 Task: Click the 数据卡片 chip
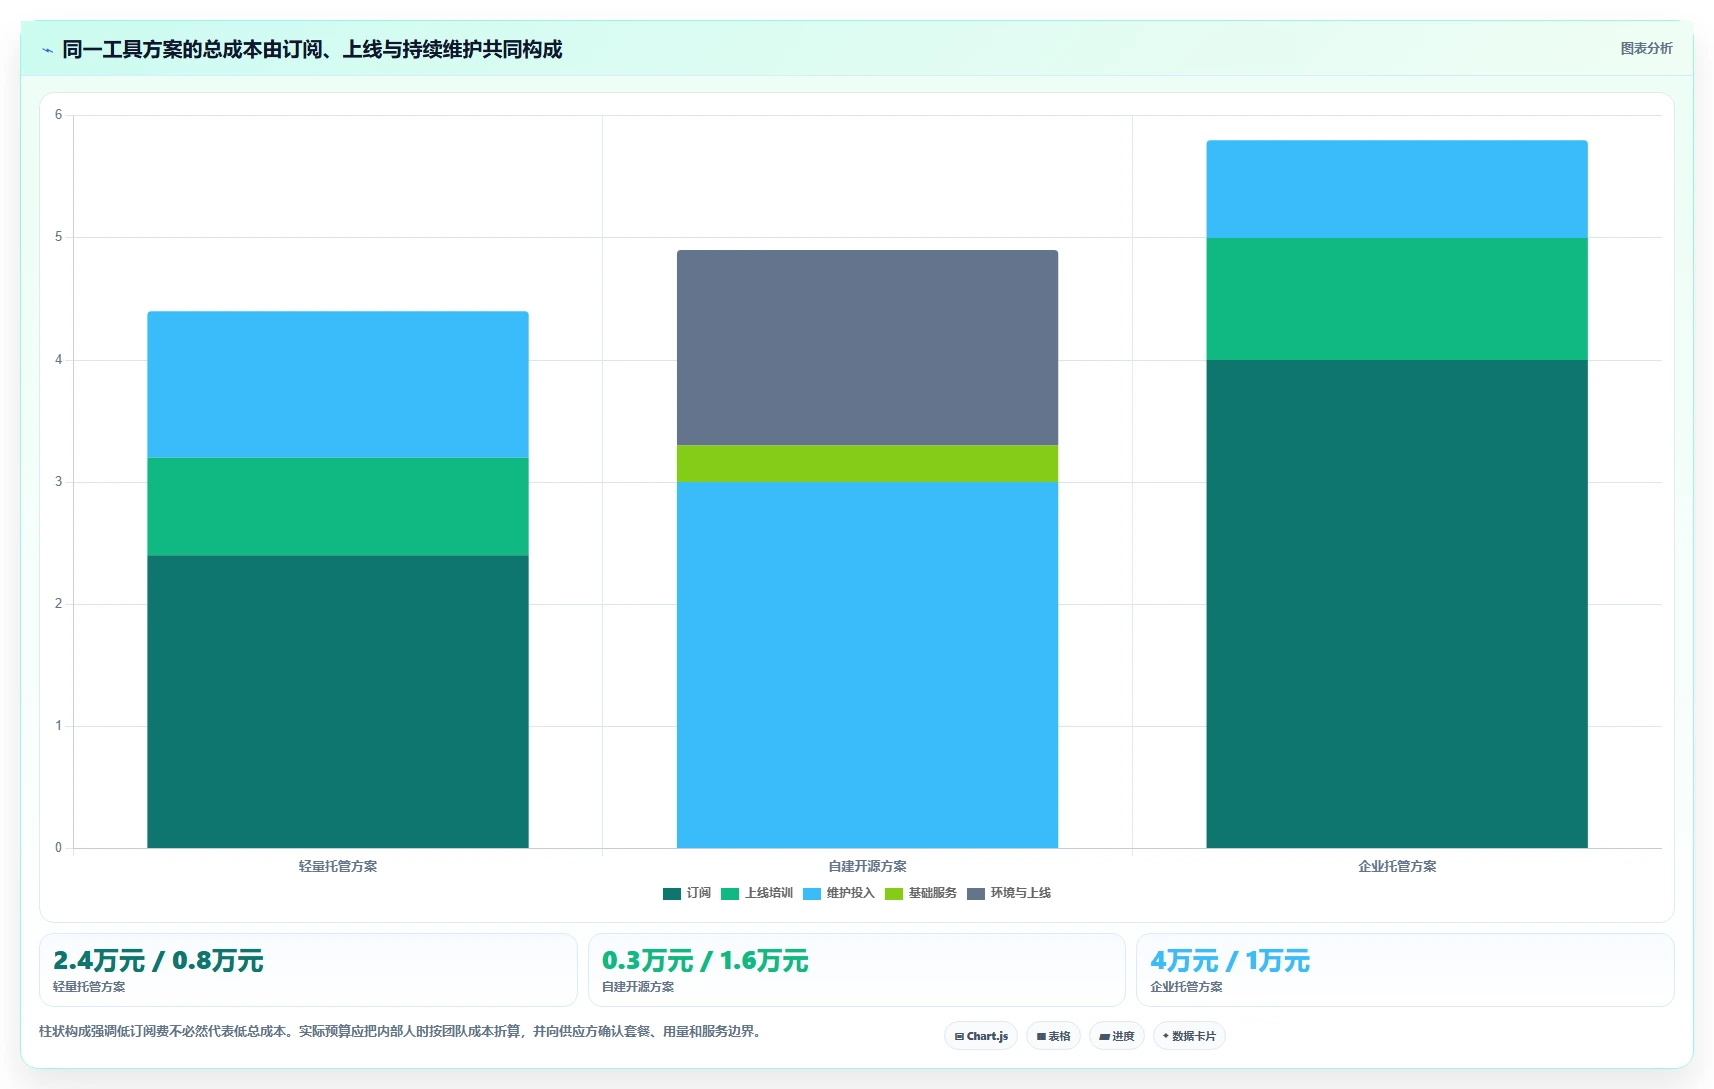click(x=1189, y=1036)
